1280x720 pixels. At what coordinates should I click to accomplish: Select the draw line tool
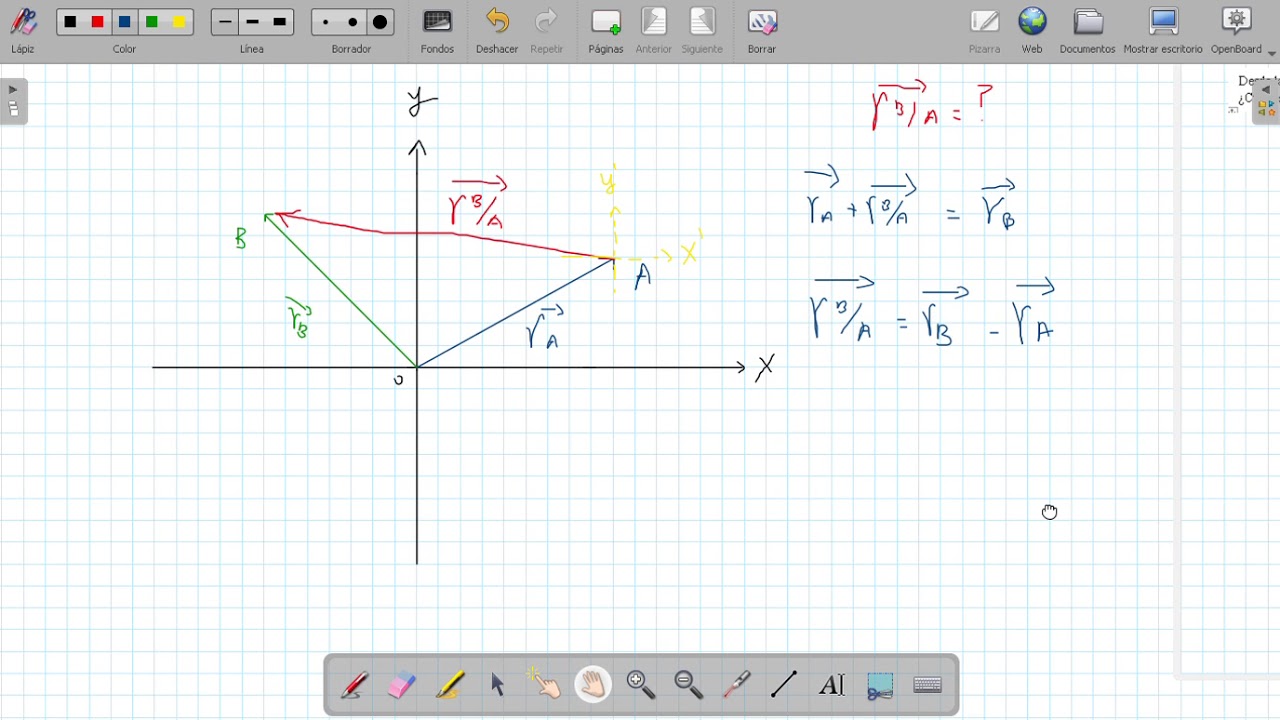click(x=784, y=685)
